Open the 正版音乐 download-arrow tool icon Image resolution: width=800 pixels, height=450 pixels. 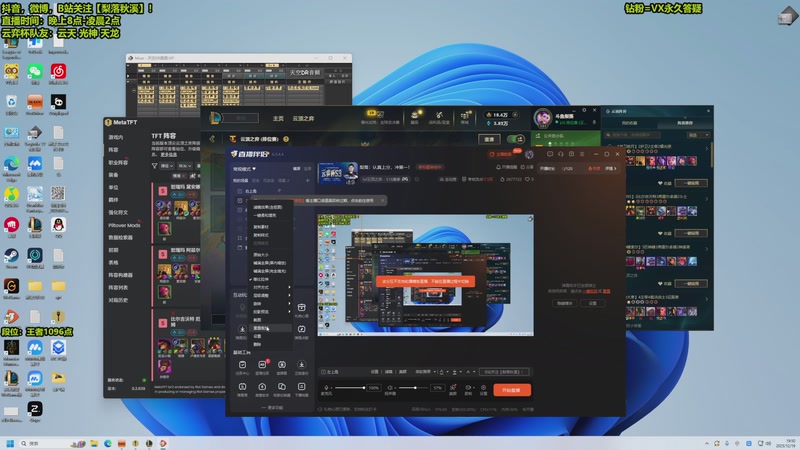pyautogui.click(x=302, y=367)
